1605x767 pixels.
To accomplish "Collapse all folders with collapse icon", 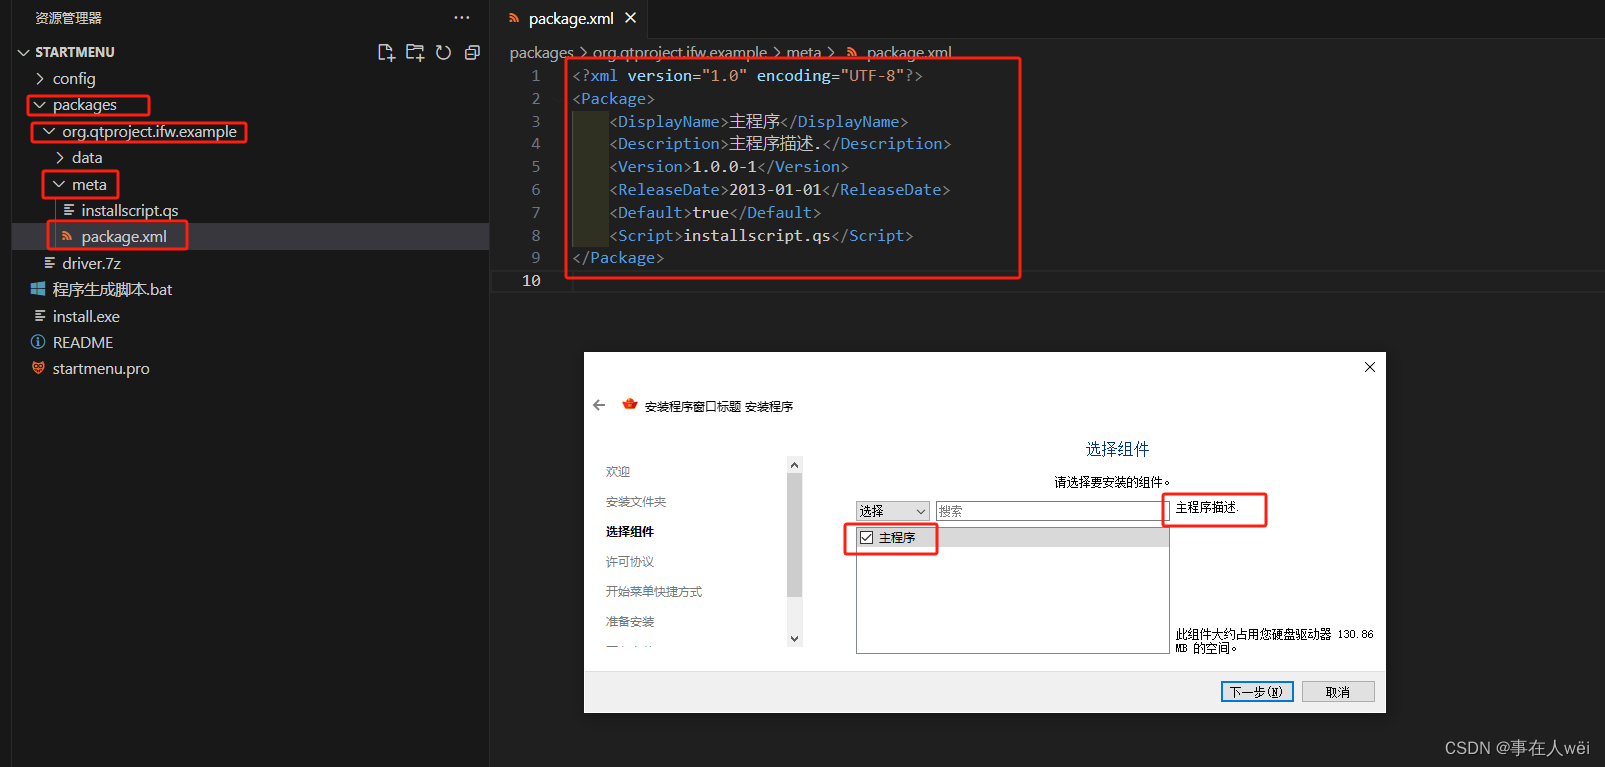I will [472, 52].
